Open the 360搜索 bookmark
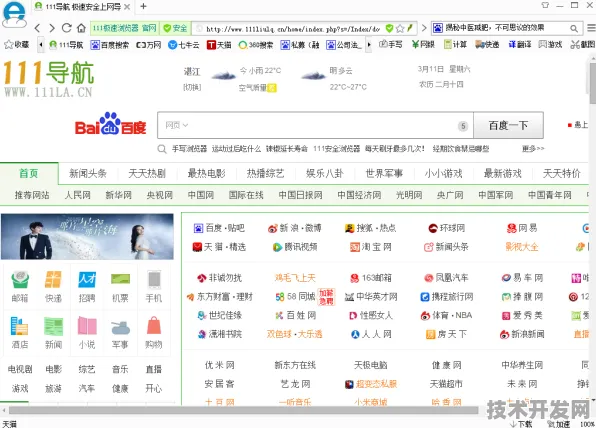The width and height of the screenshot is (596, 428). pos(255,45)
